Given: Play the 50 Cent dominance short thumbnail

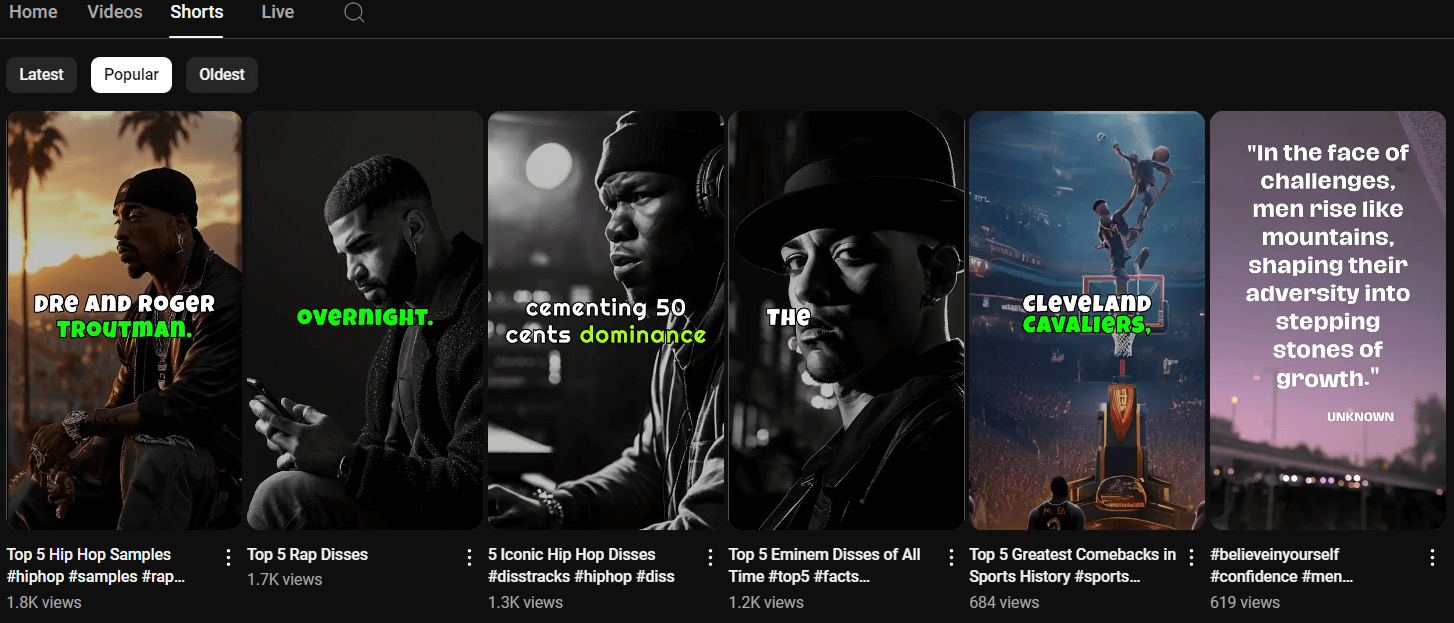Looking at the screenshot, I should (606, 320).
